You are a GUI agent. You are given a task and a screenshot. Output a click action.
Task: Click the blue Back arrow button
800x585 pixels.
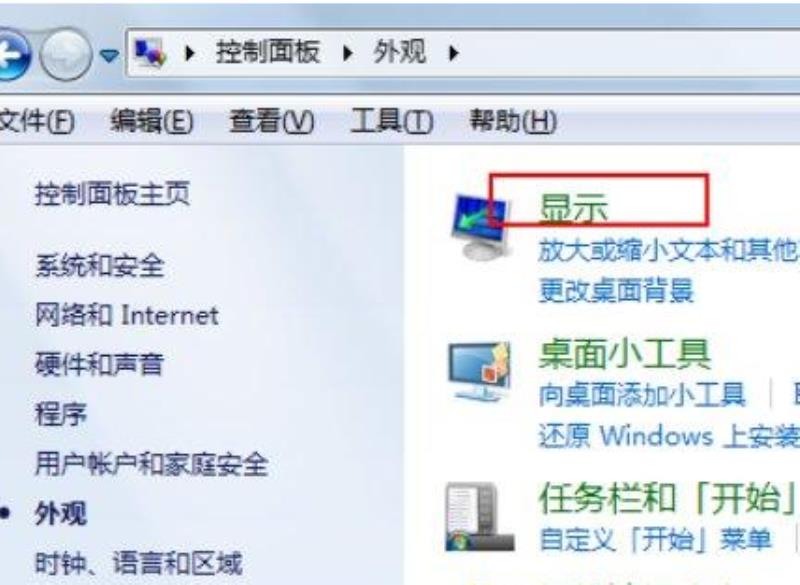coord(11,54)
